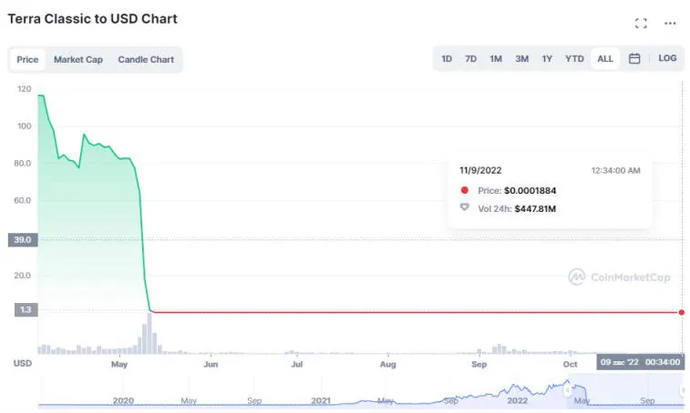Select the 1D time range
690x413 pixels.
point(447,59)
